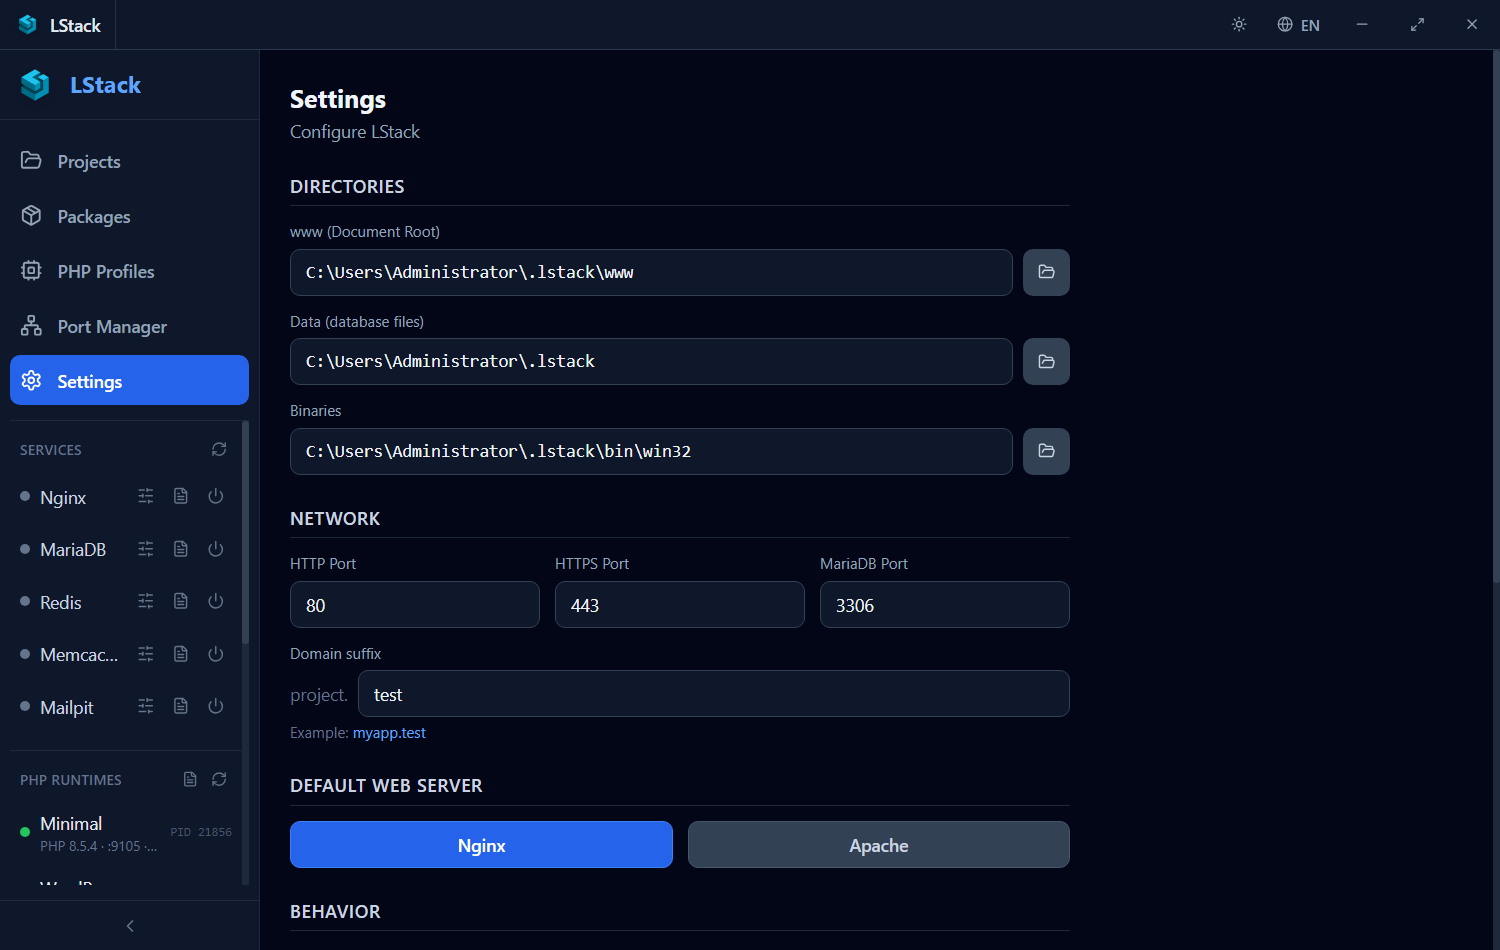The image size is (1500, 950).
Task: Choose Apache as the default web server
Action: click(x=879, y=845)
